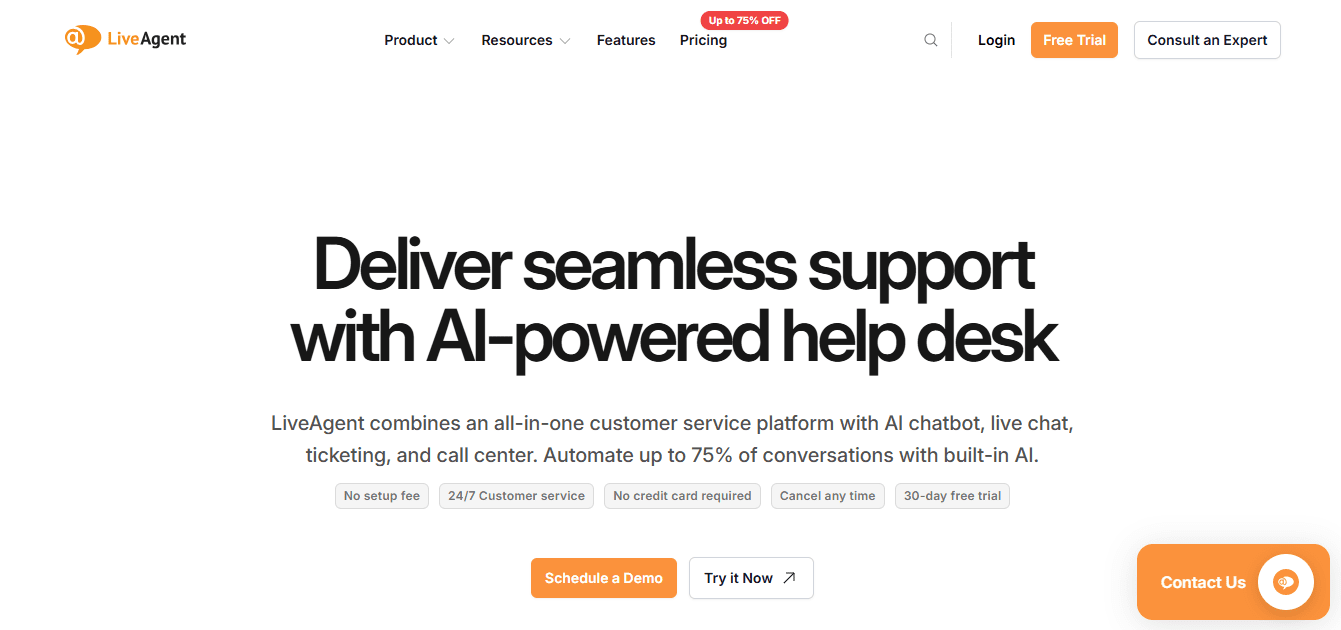The image size is (1341, 630).
Task: Click the LiveAgent wordmark text
Action: coord(147,39)
